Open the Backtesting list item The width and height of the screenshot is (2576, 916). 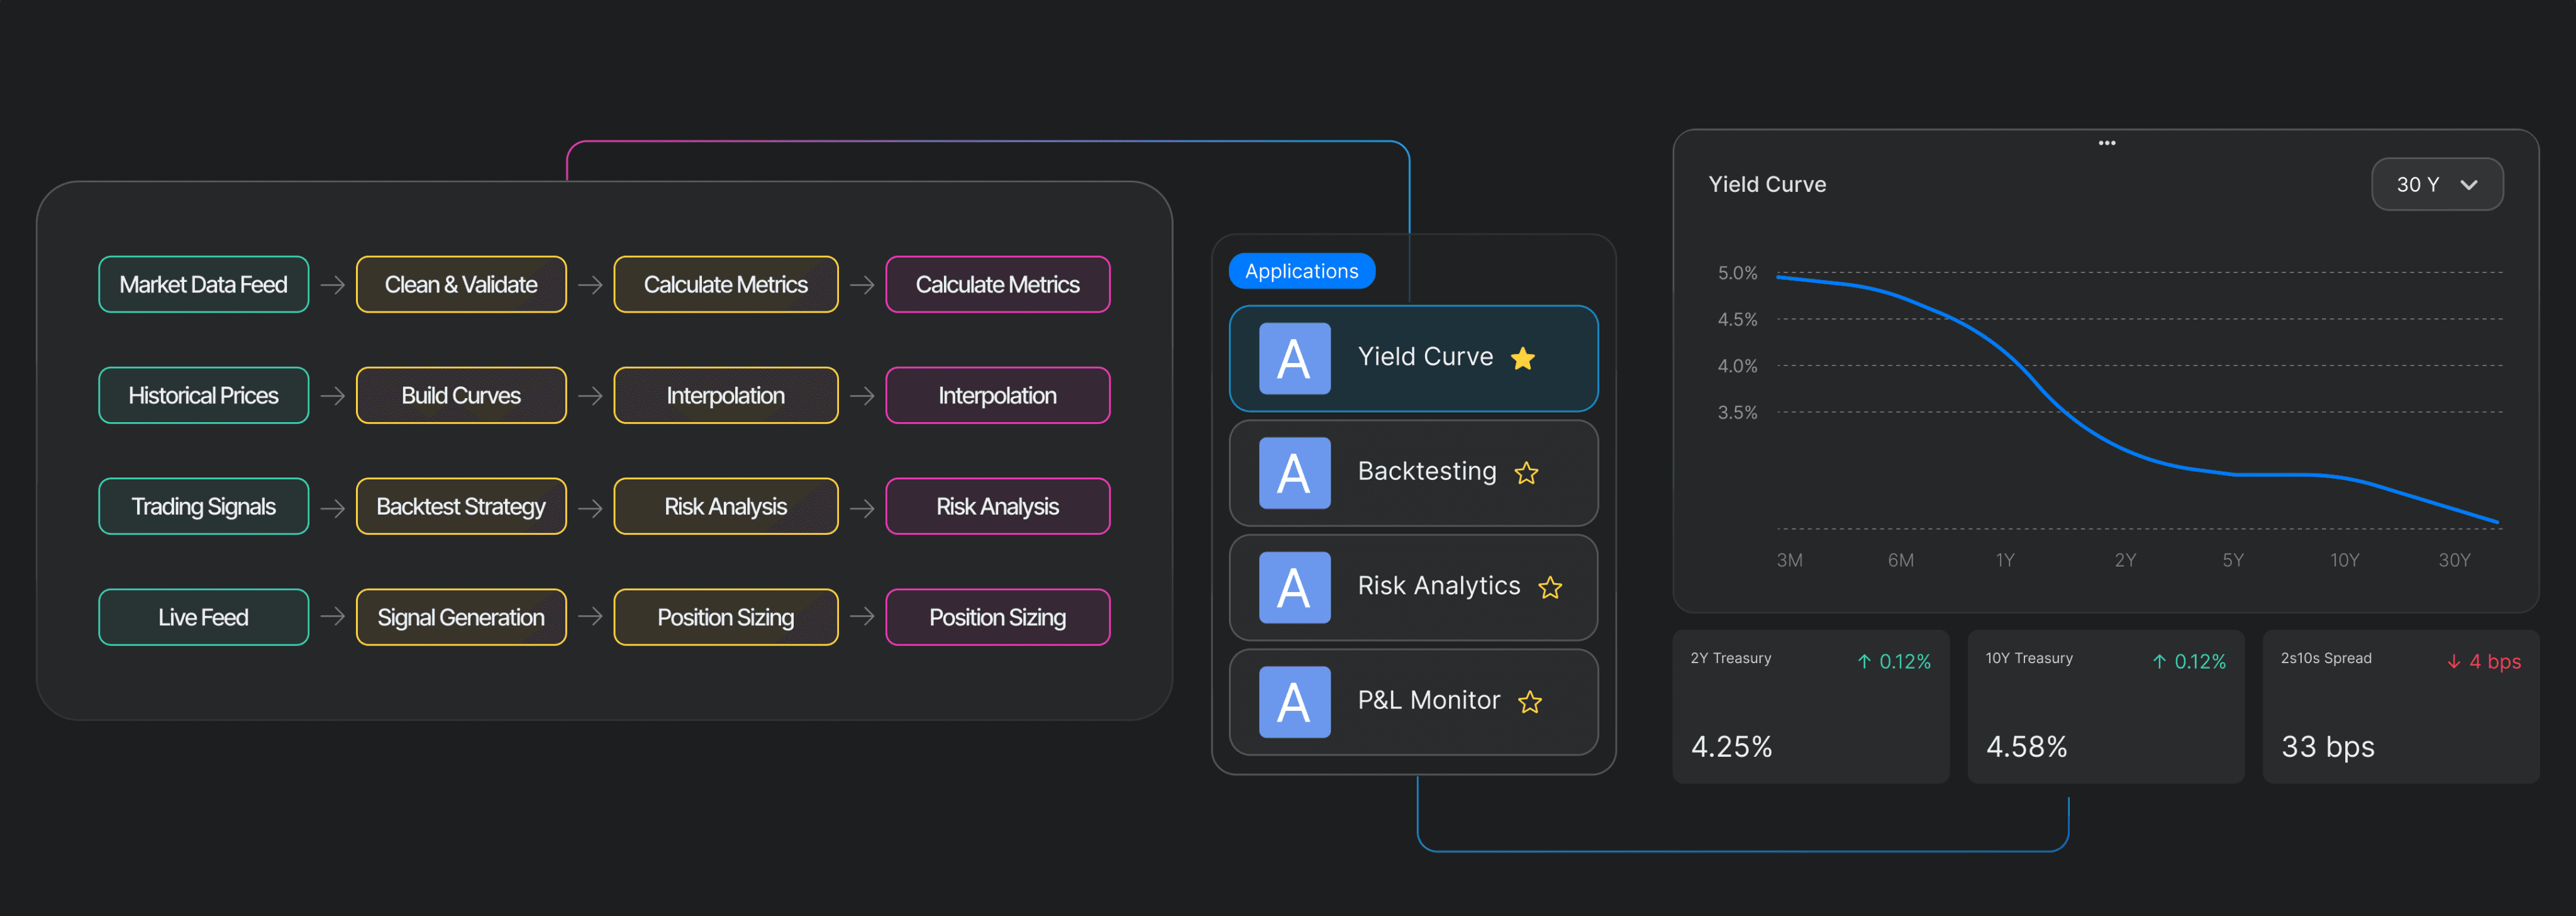(x=1426, y=472)
